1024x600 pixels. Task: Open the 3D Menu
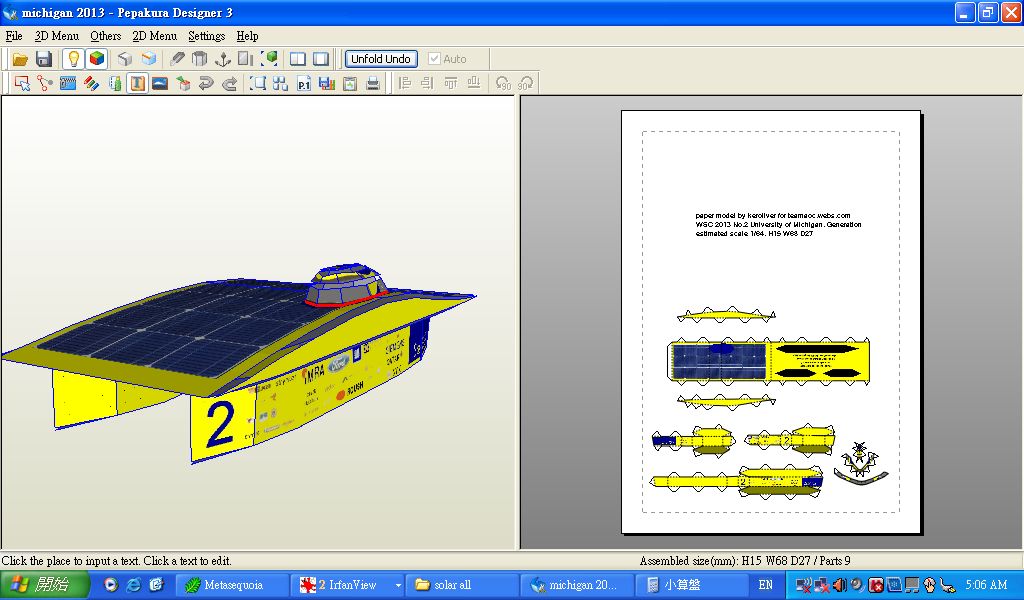(56, 36)
